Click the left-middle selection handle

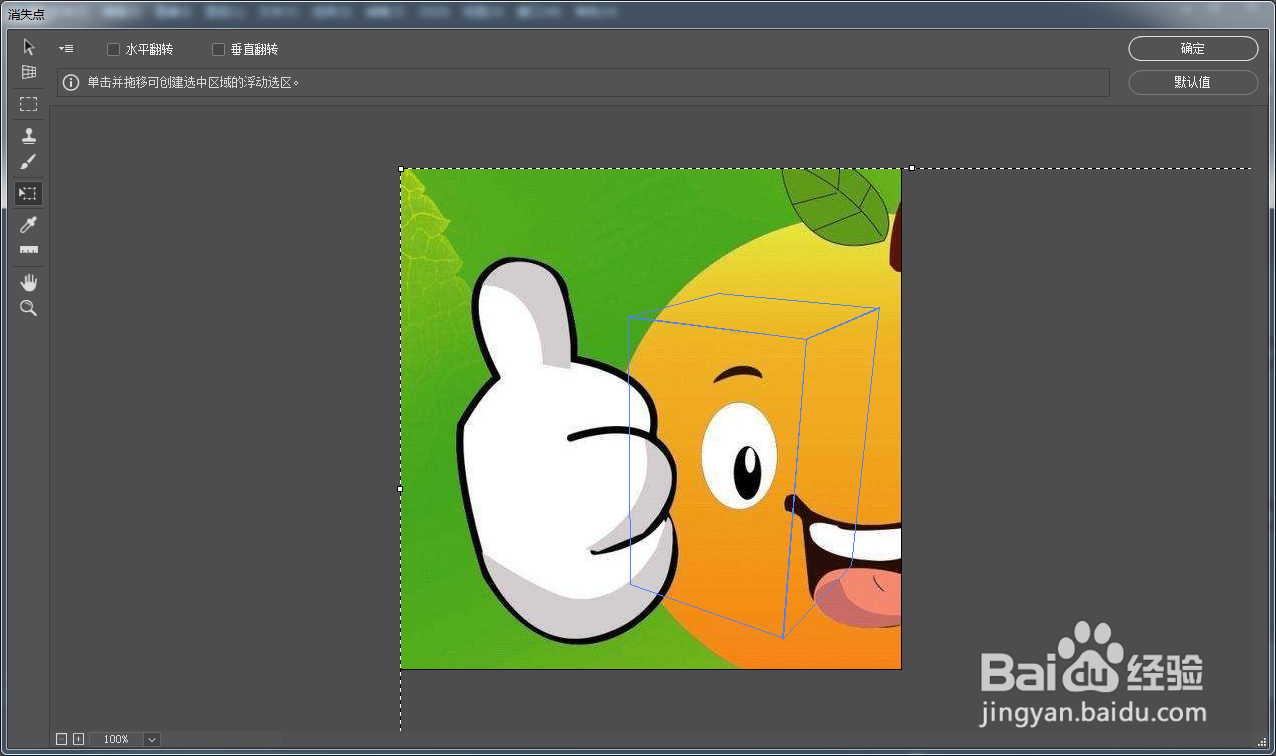pos(401,489)
